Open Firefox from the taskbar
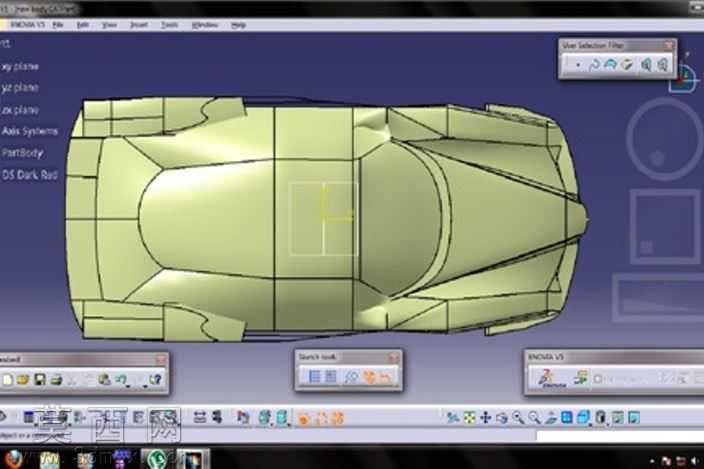The height and width of the screenshot is (469, 704). click(13, 459)
